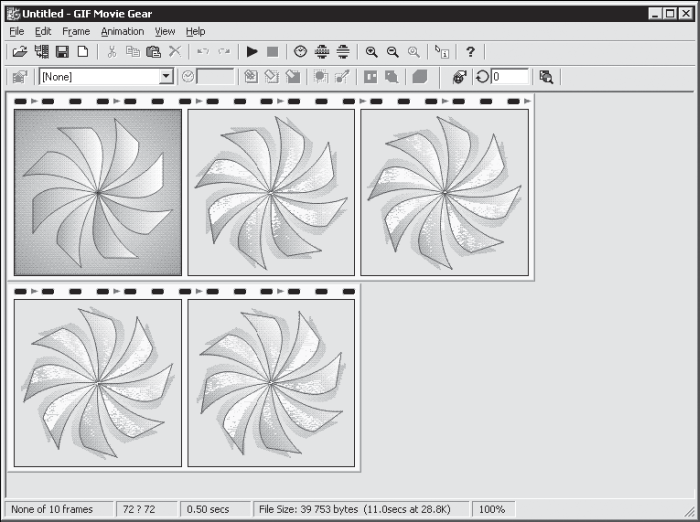This screenshot has width=700, height=522.
Task: Click the frame delay time input field
Action: [215, 76]
